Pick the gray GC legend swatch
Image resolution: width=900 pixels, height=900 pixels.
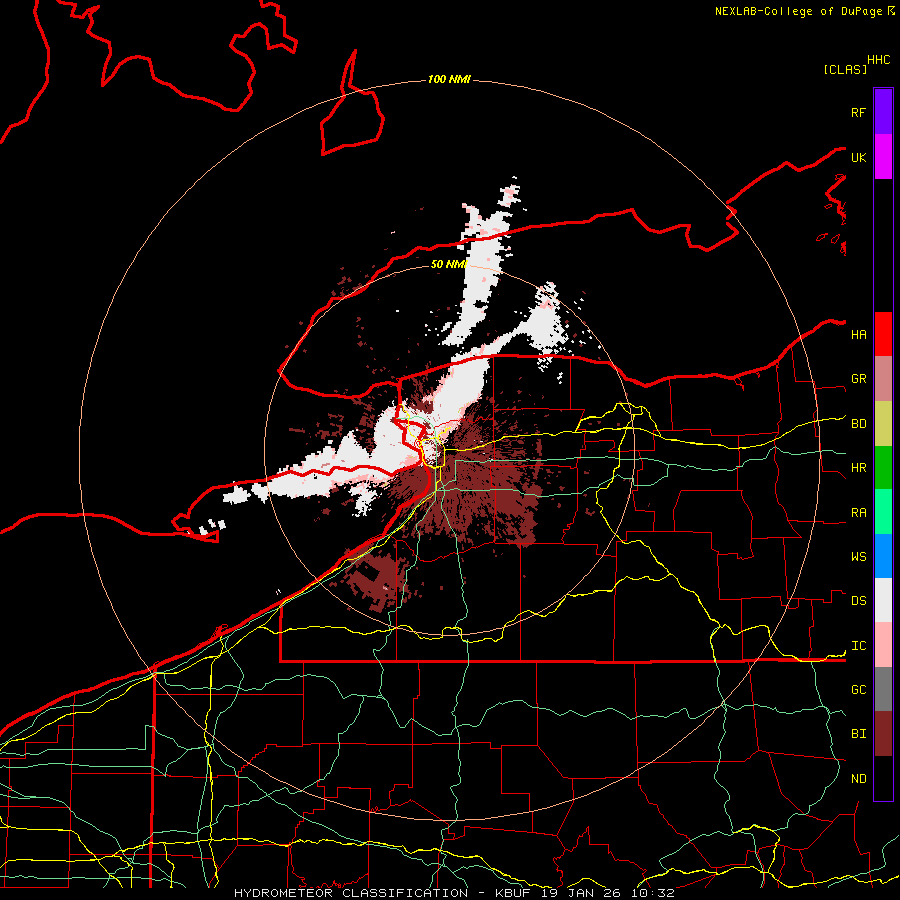coord(883,689)
